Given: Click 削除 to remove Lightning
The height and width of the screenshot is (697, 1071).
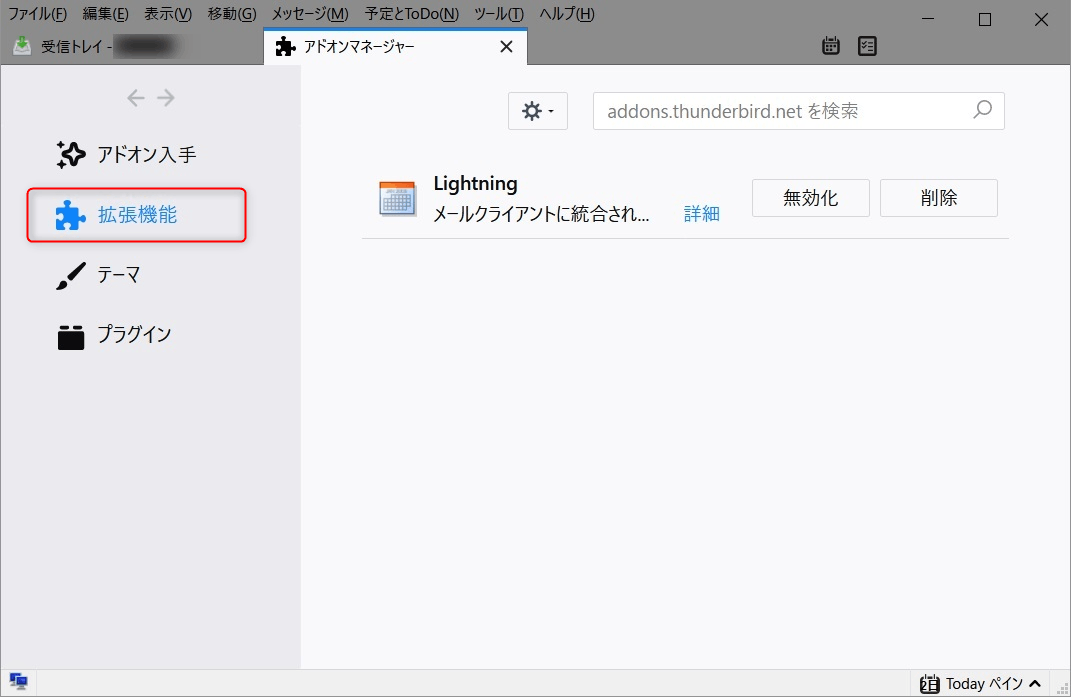Looking at the screenshot, I should click(938, 198).
